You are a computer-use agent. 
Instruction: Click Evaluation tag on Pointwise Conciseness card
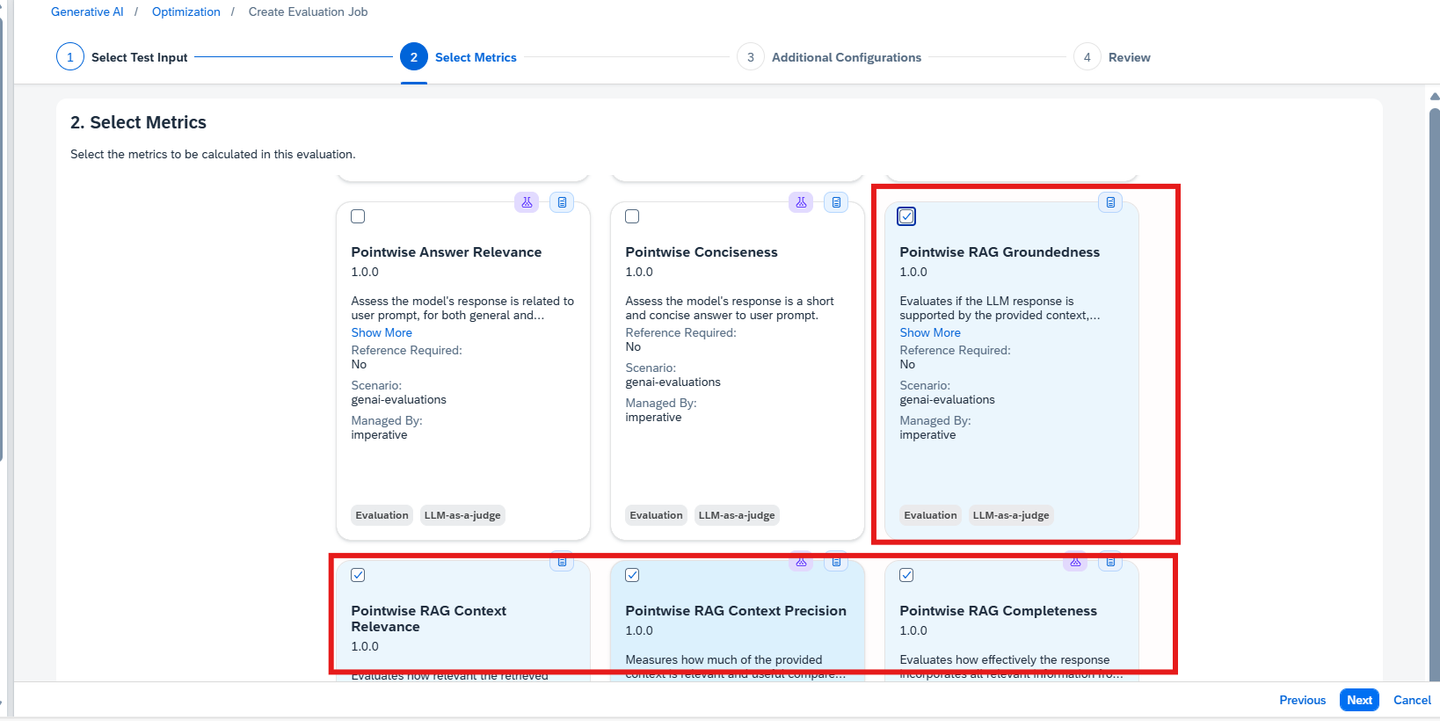pos(656,515)
